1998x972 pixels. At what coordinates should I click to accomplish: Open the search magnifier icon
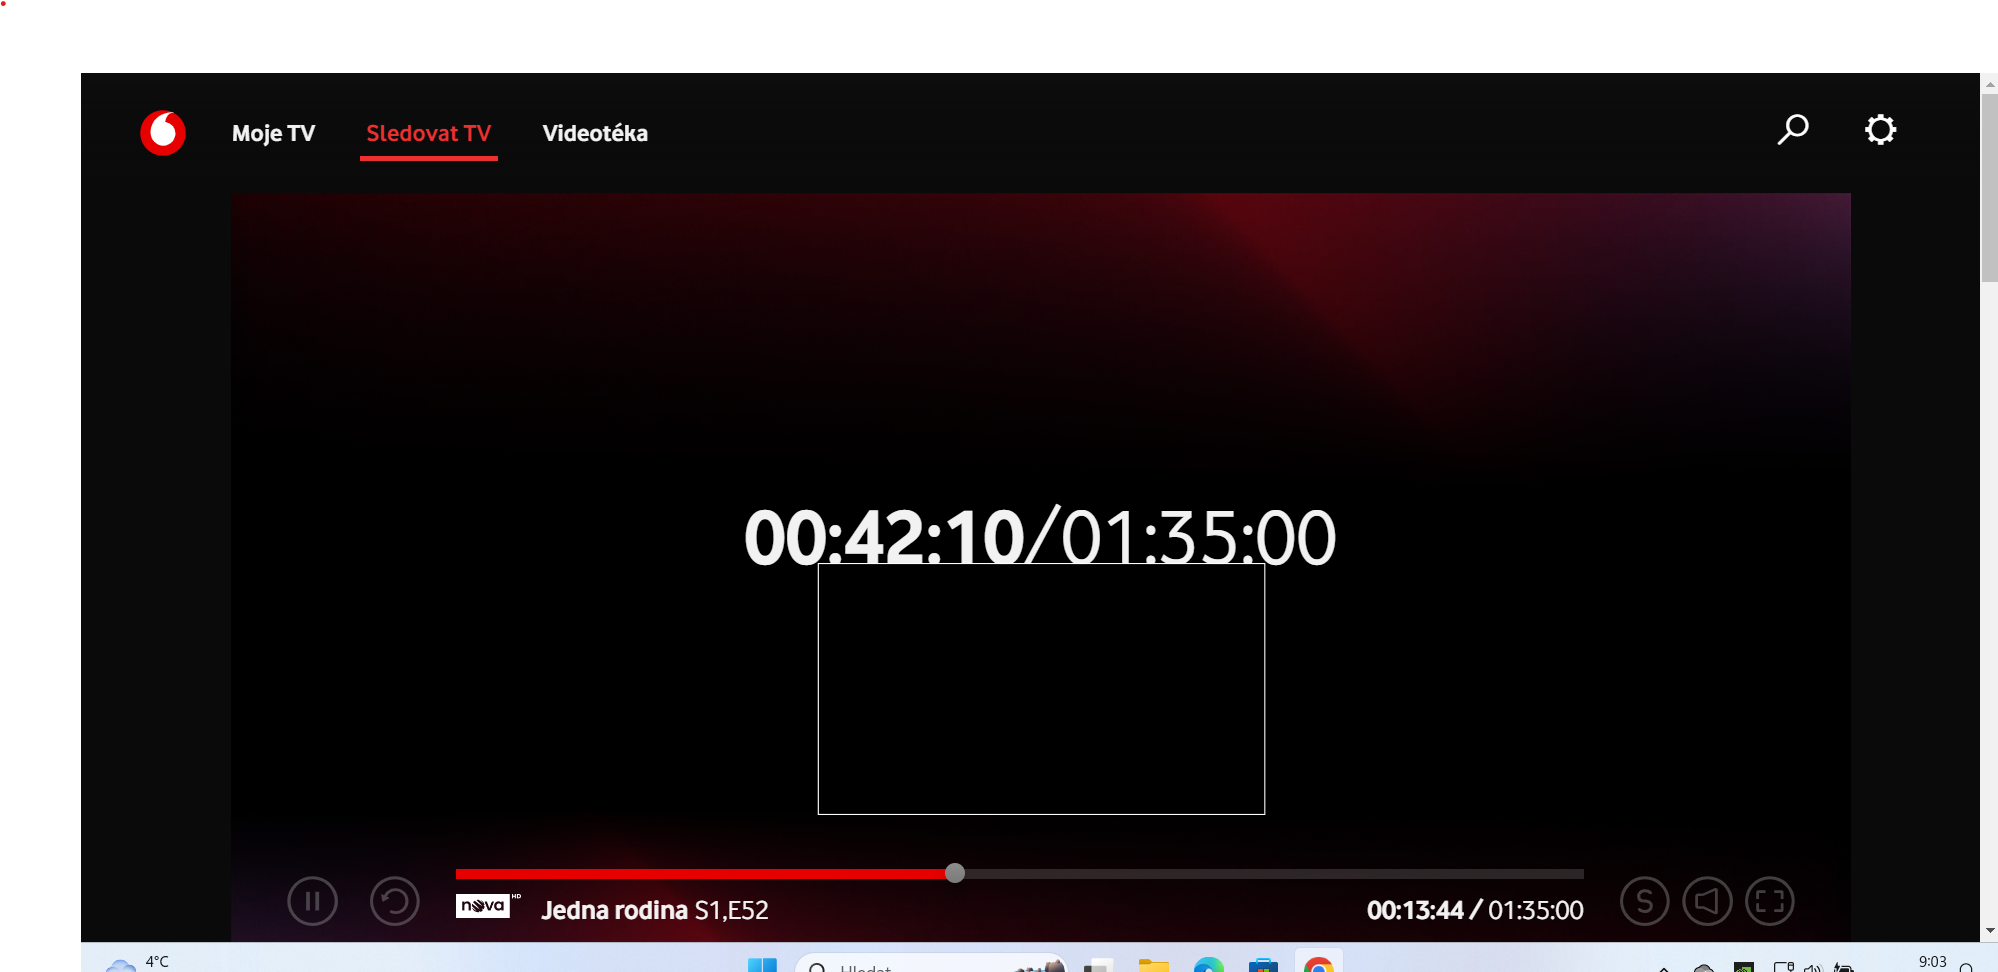(x=1792, y=130)
